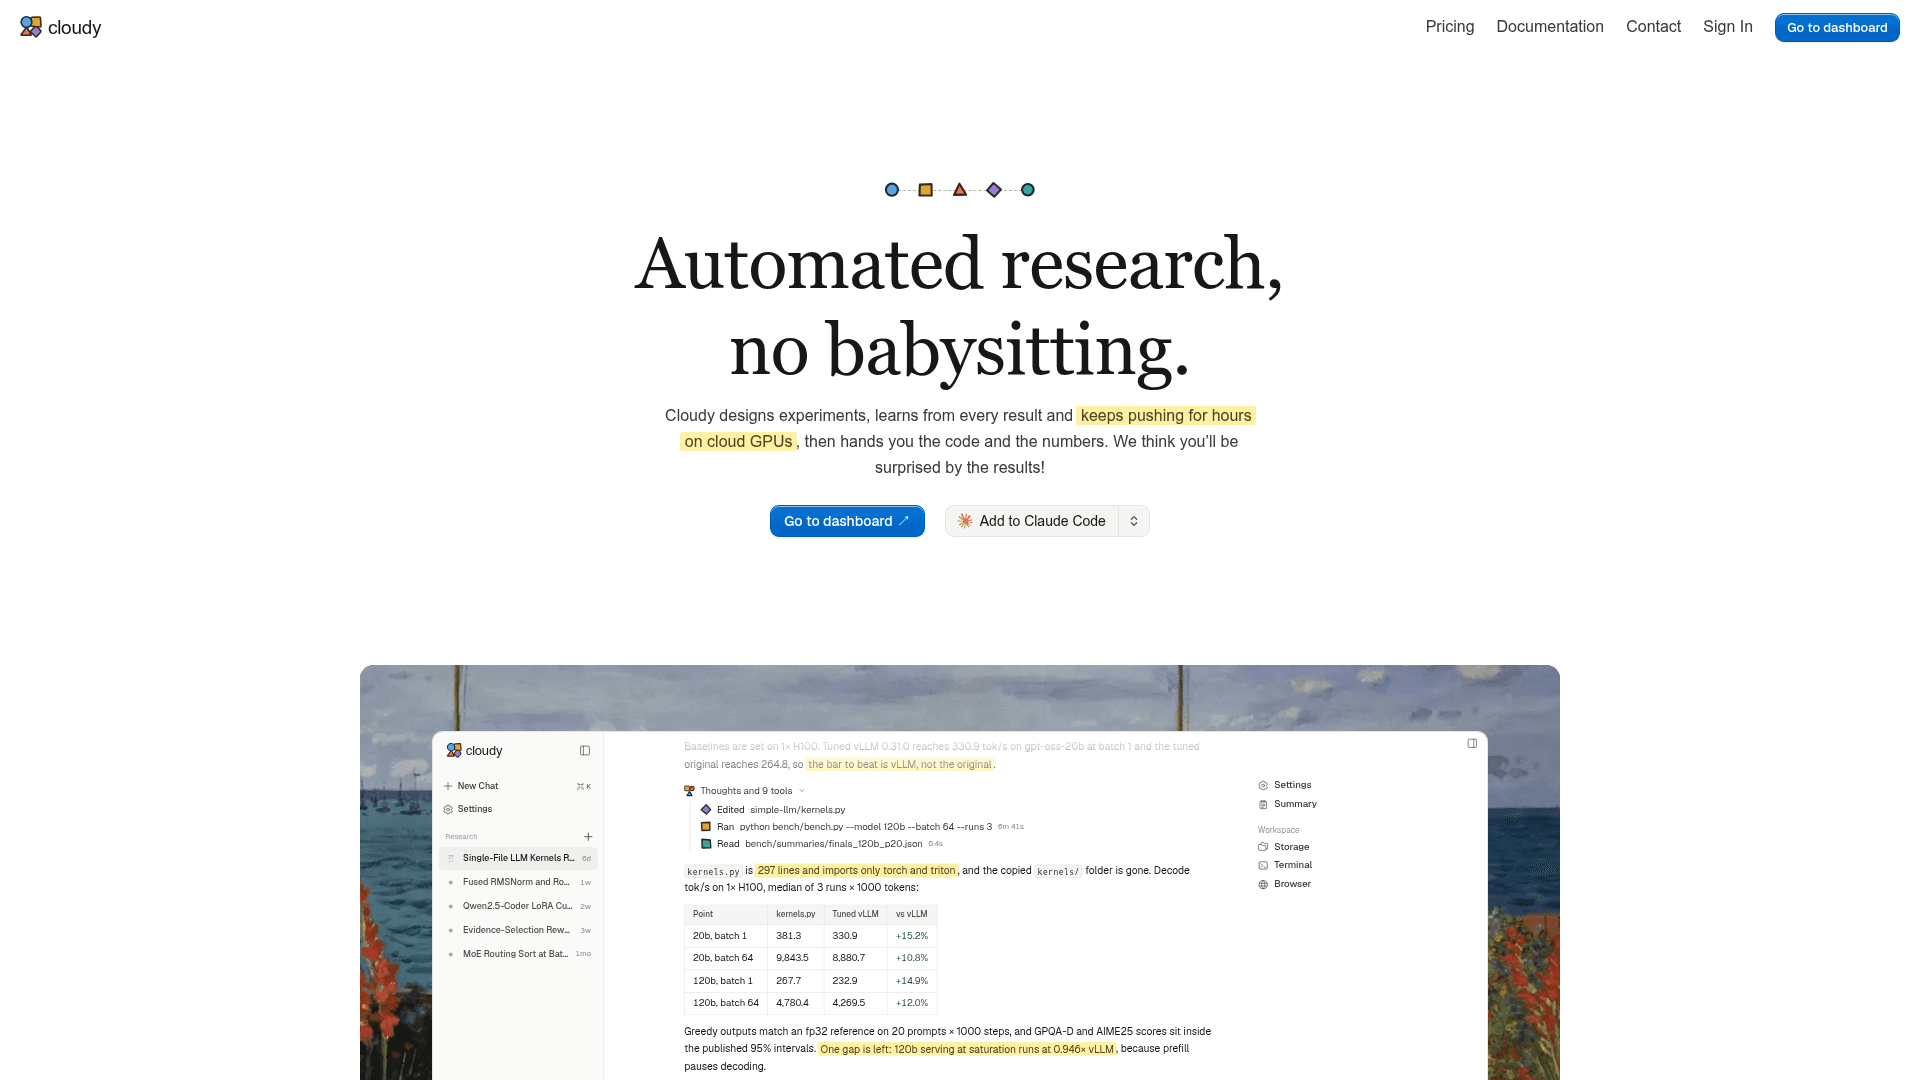This screenshot has width=1920, height=1080.
Task: Click the Ran bench.py square icon
Action: [x=705, y=827]
